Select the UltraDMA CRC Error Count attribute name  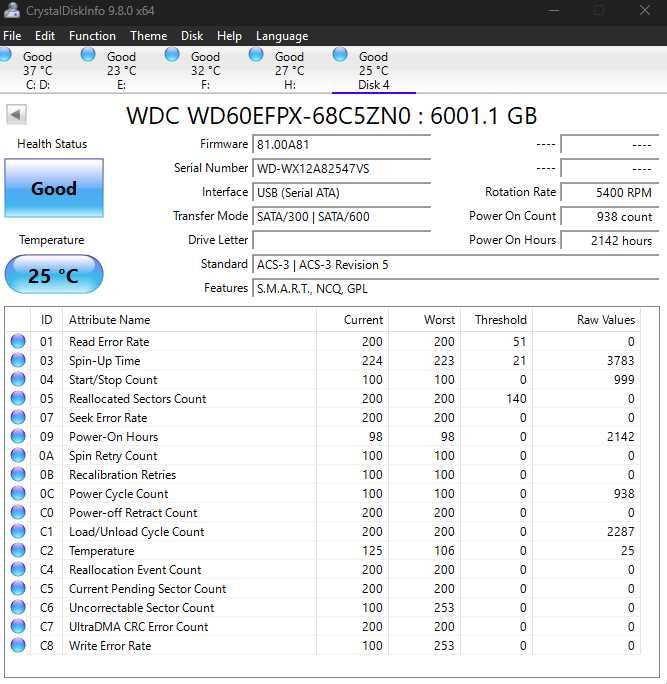tap(138, 627)
